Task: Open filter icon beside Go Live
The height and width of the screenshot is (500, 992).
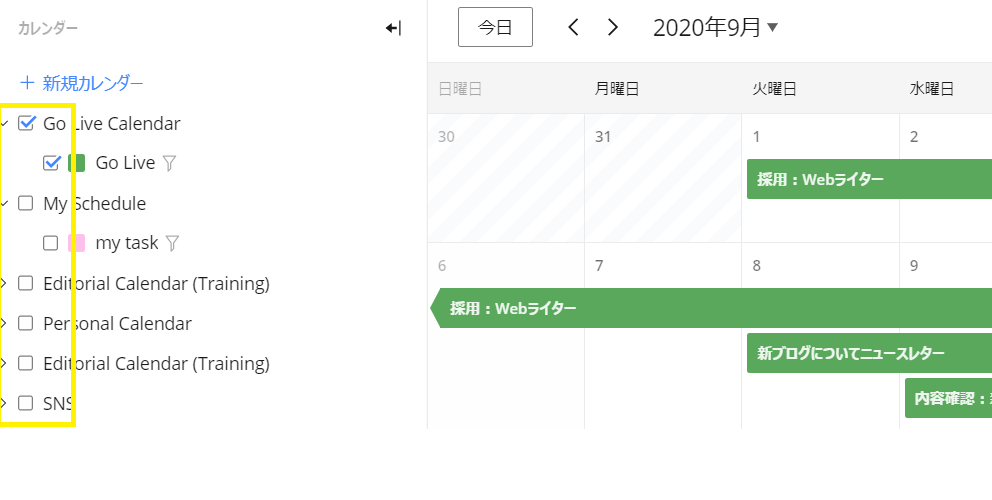Action: [169, 163]
